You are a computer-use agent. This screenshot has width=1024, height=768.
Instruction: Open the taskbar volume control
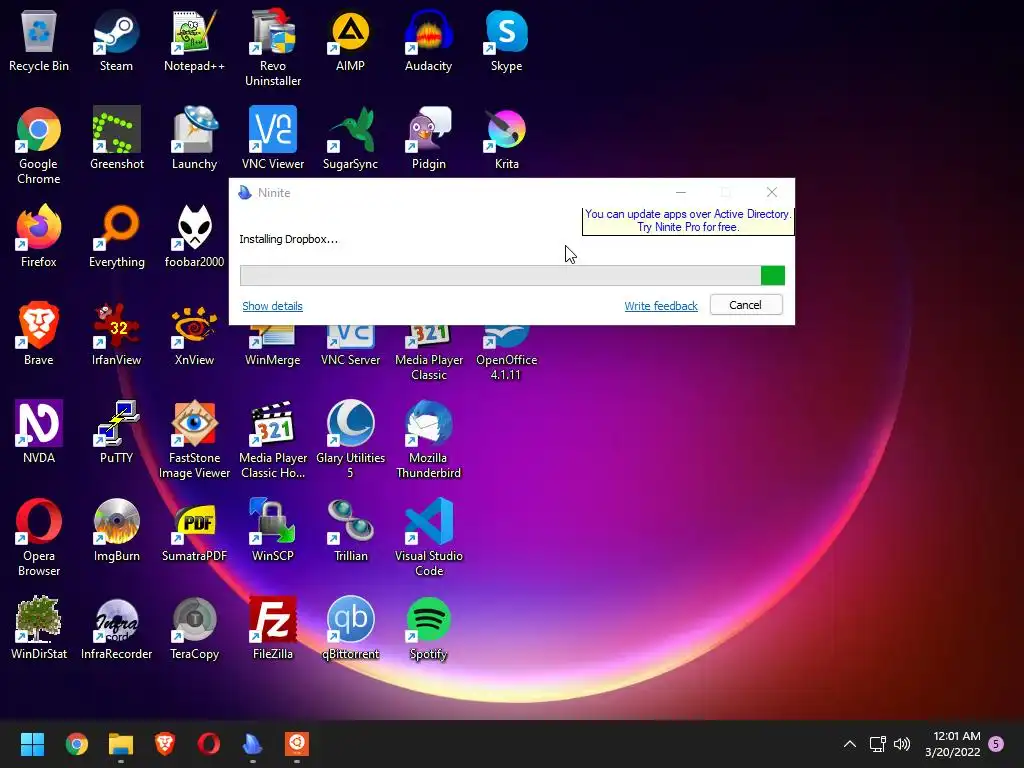902,744
